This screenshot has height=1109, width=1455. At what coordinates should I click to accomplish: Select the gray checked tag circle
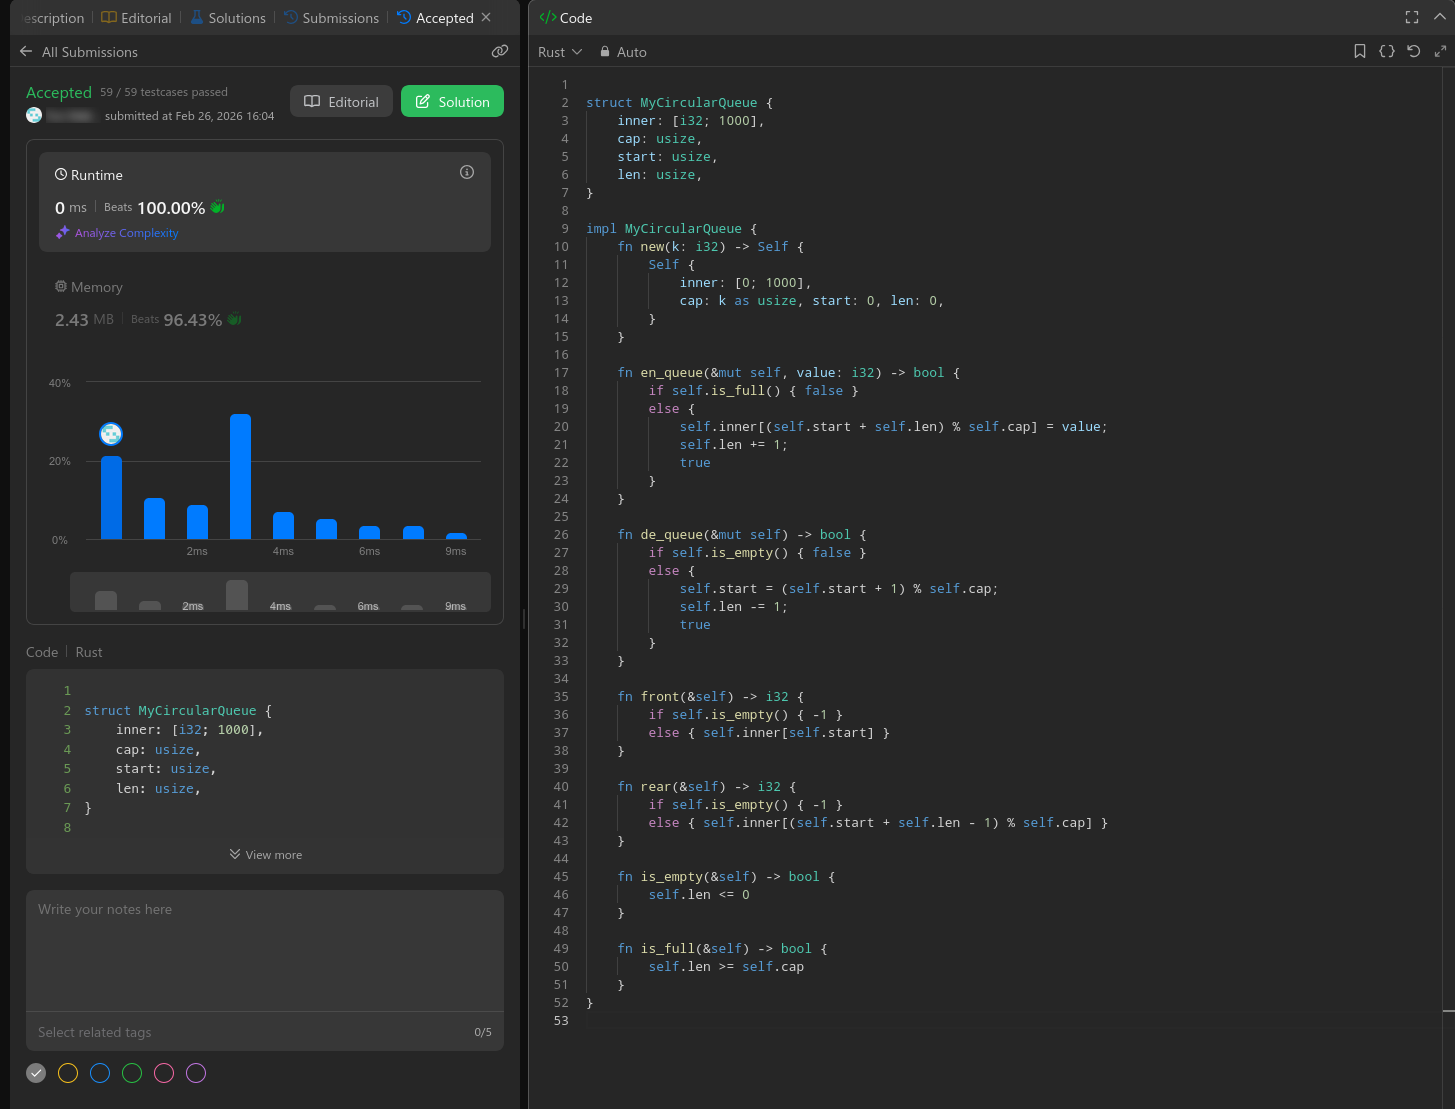tap(36, 1073)
